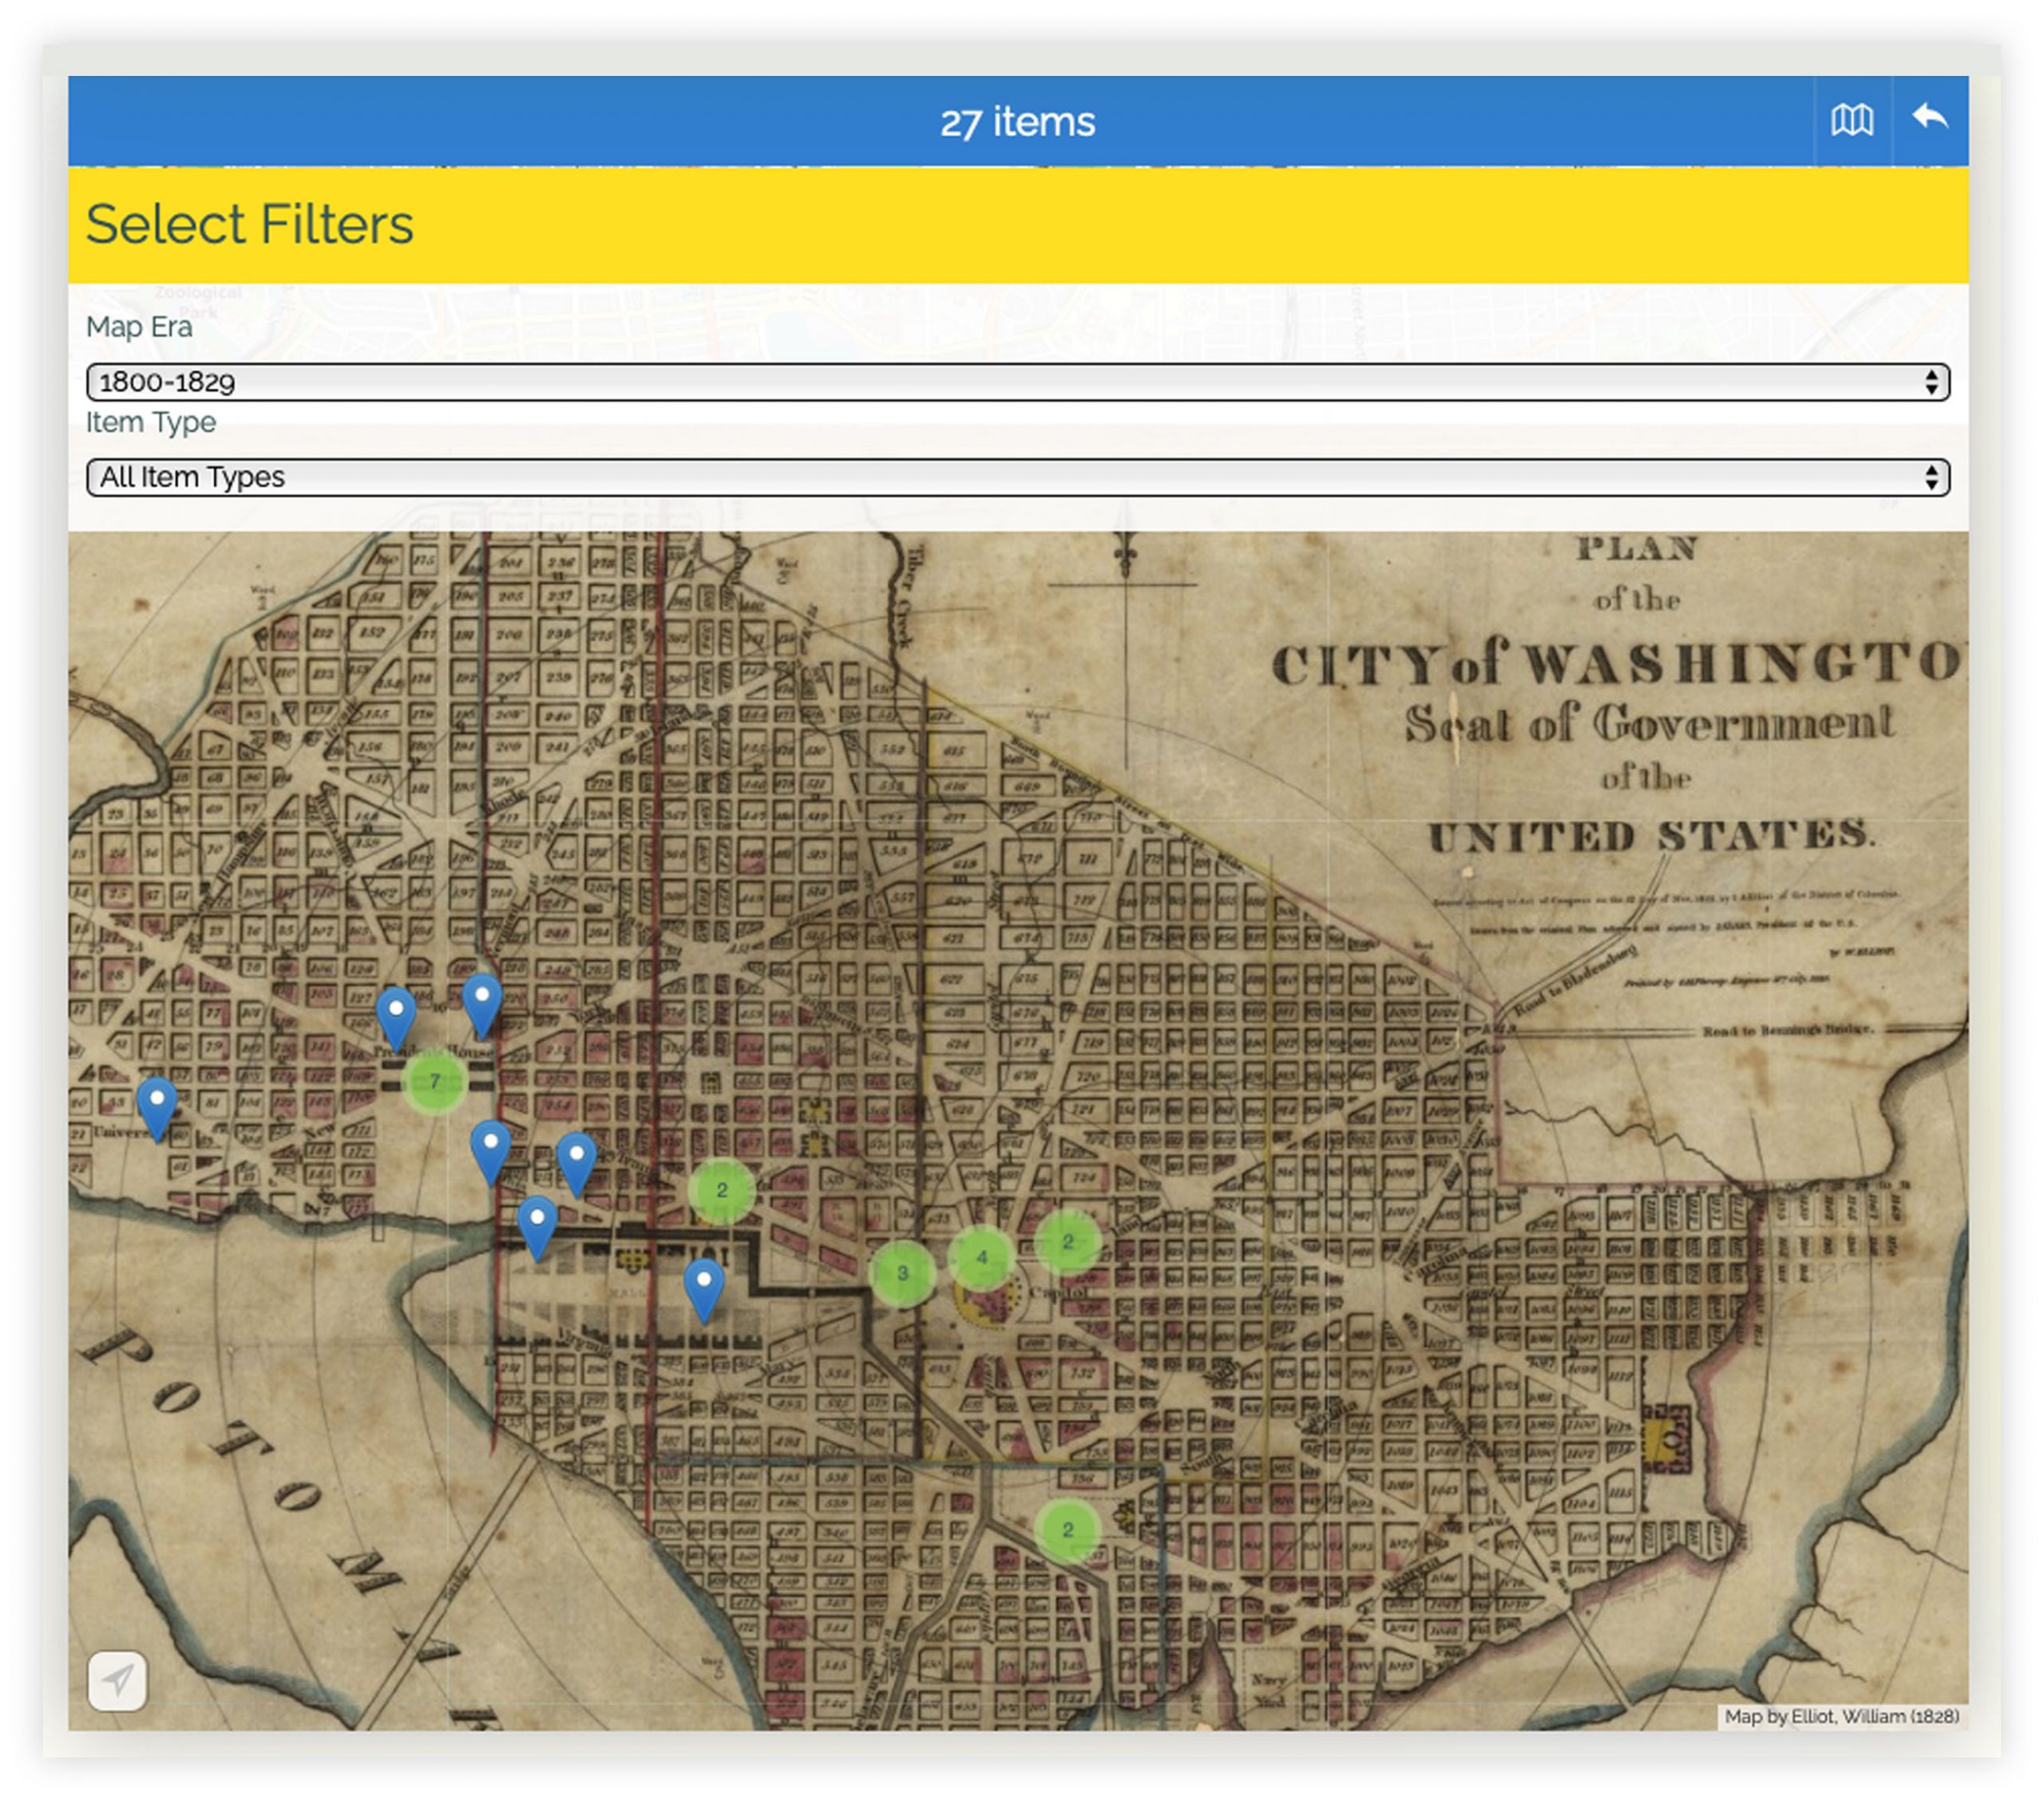The height and width of the screenshot is (1812, 2044).
Task: Click the Map Era label
Action: 139,327
